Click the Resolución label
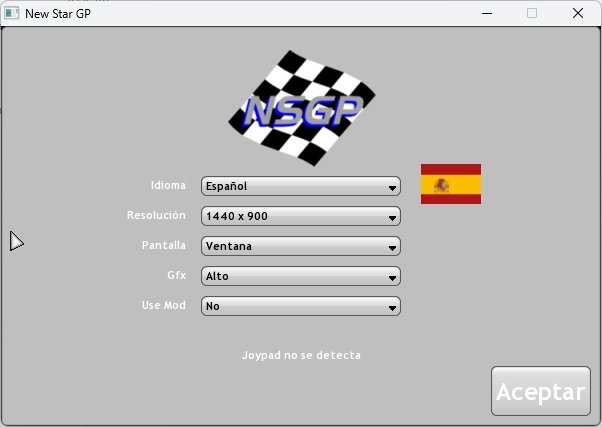602x427 pixels. [156, 216]
